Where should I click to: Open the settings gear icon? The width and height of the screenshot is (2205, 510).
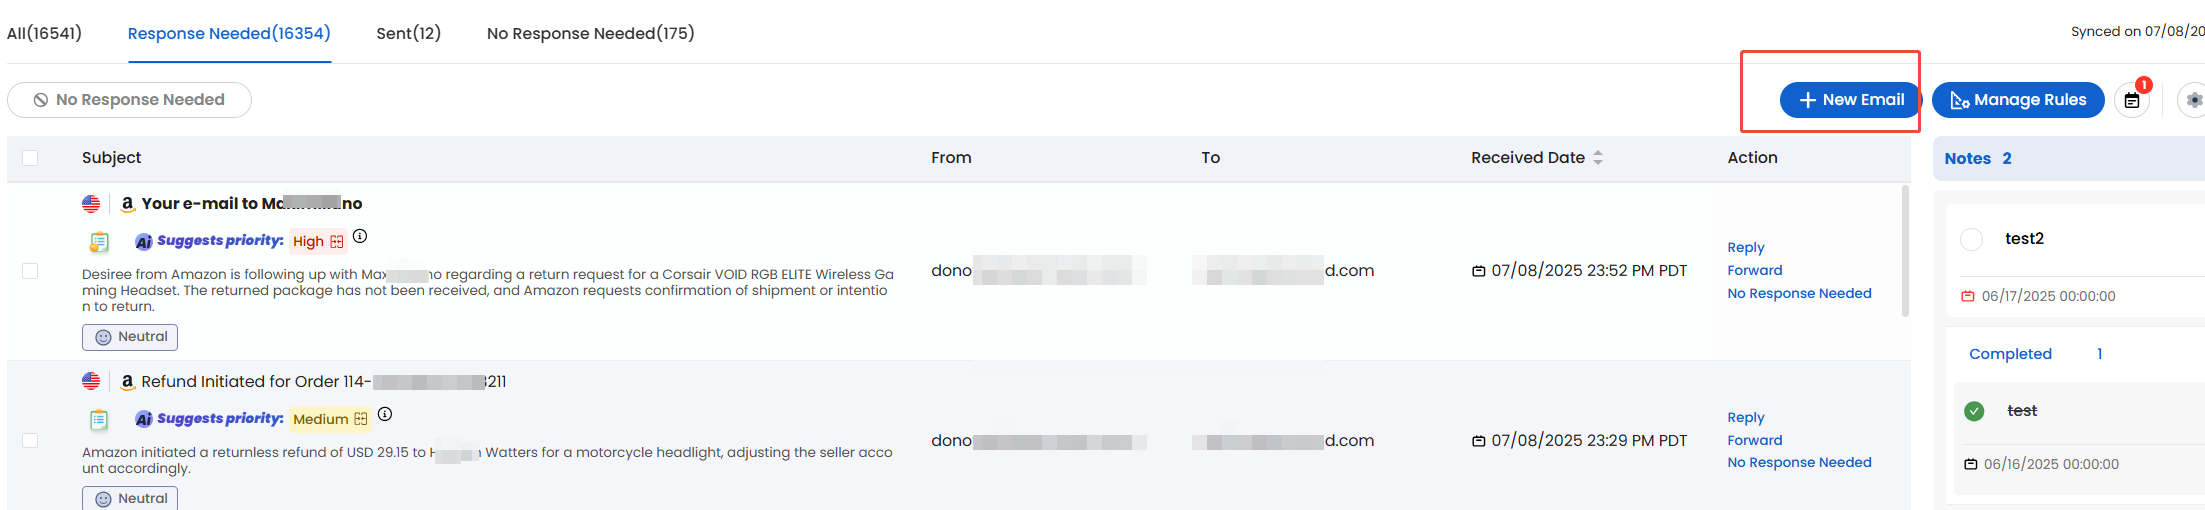point(2193,100)
